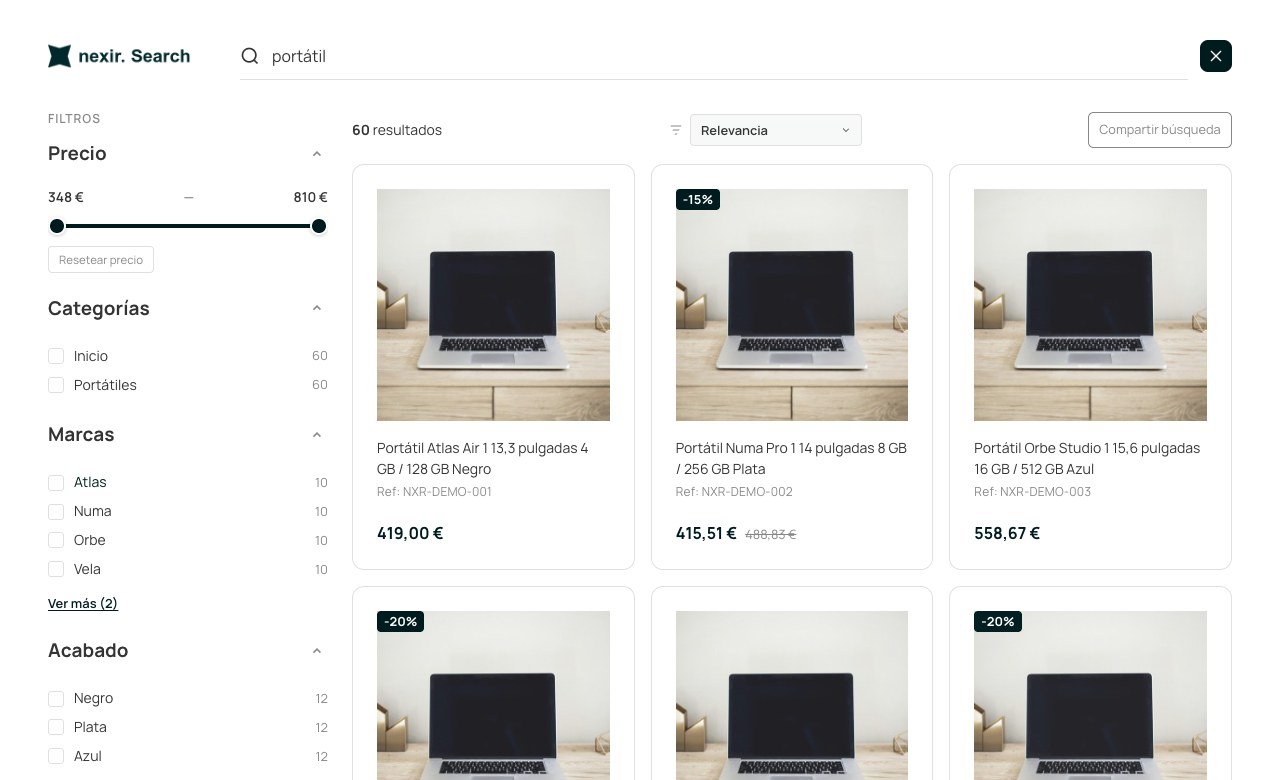Click Compartir búsqueda button
This screenshot has height=780, width=1280.
click(x=1160, y=130)
